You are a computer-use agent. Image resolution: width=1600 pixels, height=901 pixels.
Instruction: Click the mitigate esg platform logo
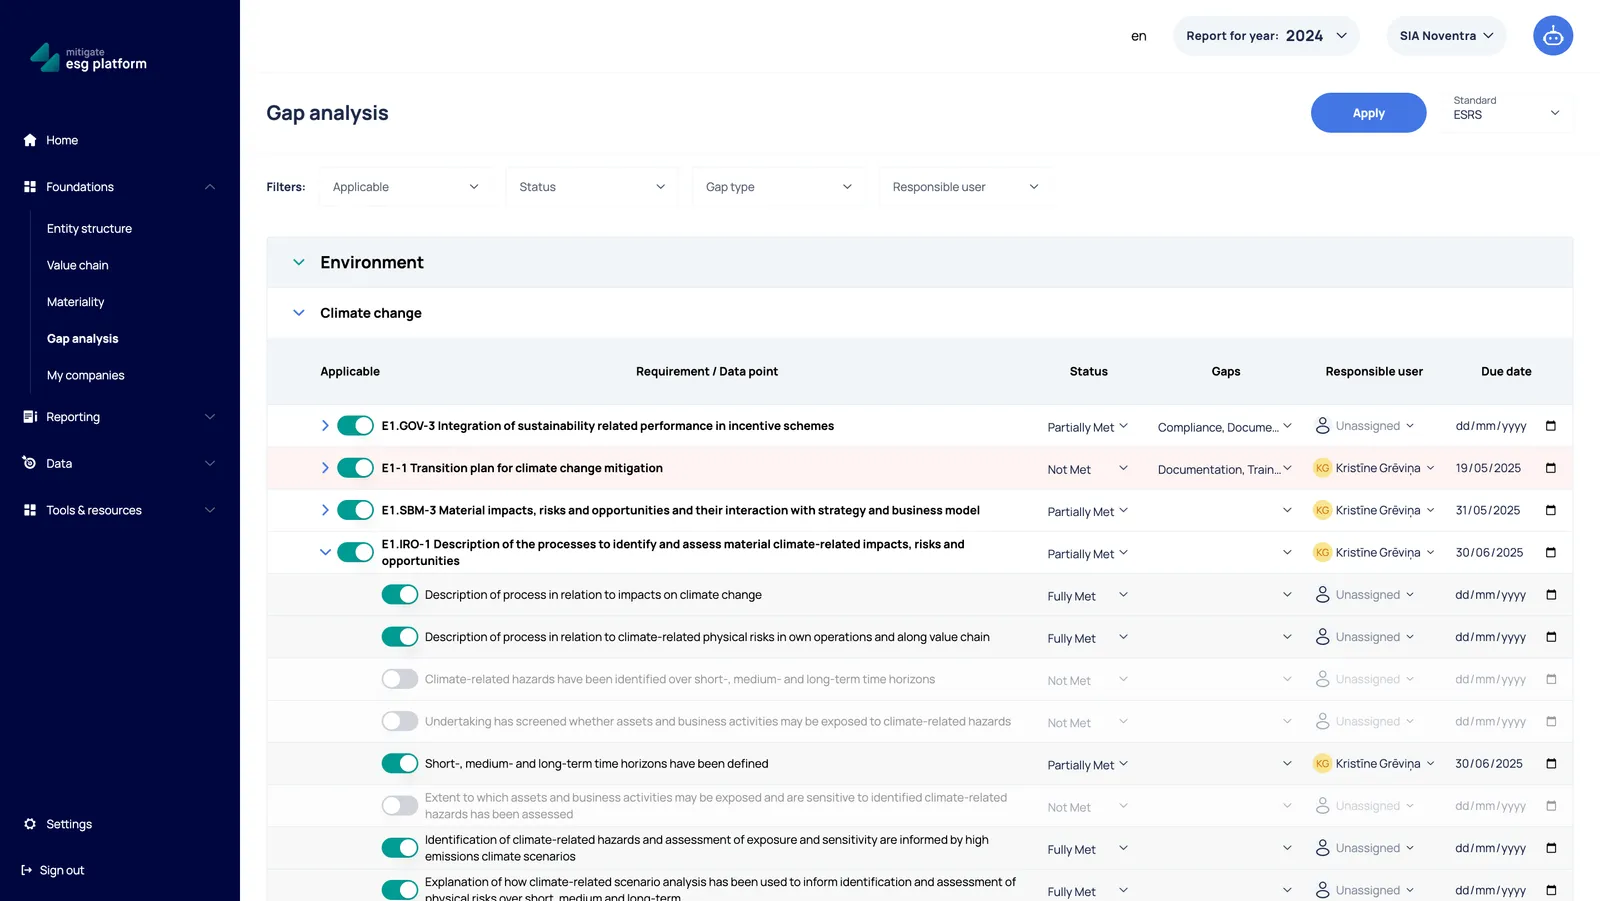tap(88, 58)
